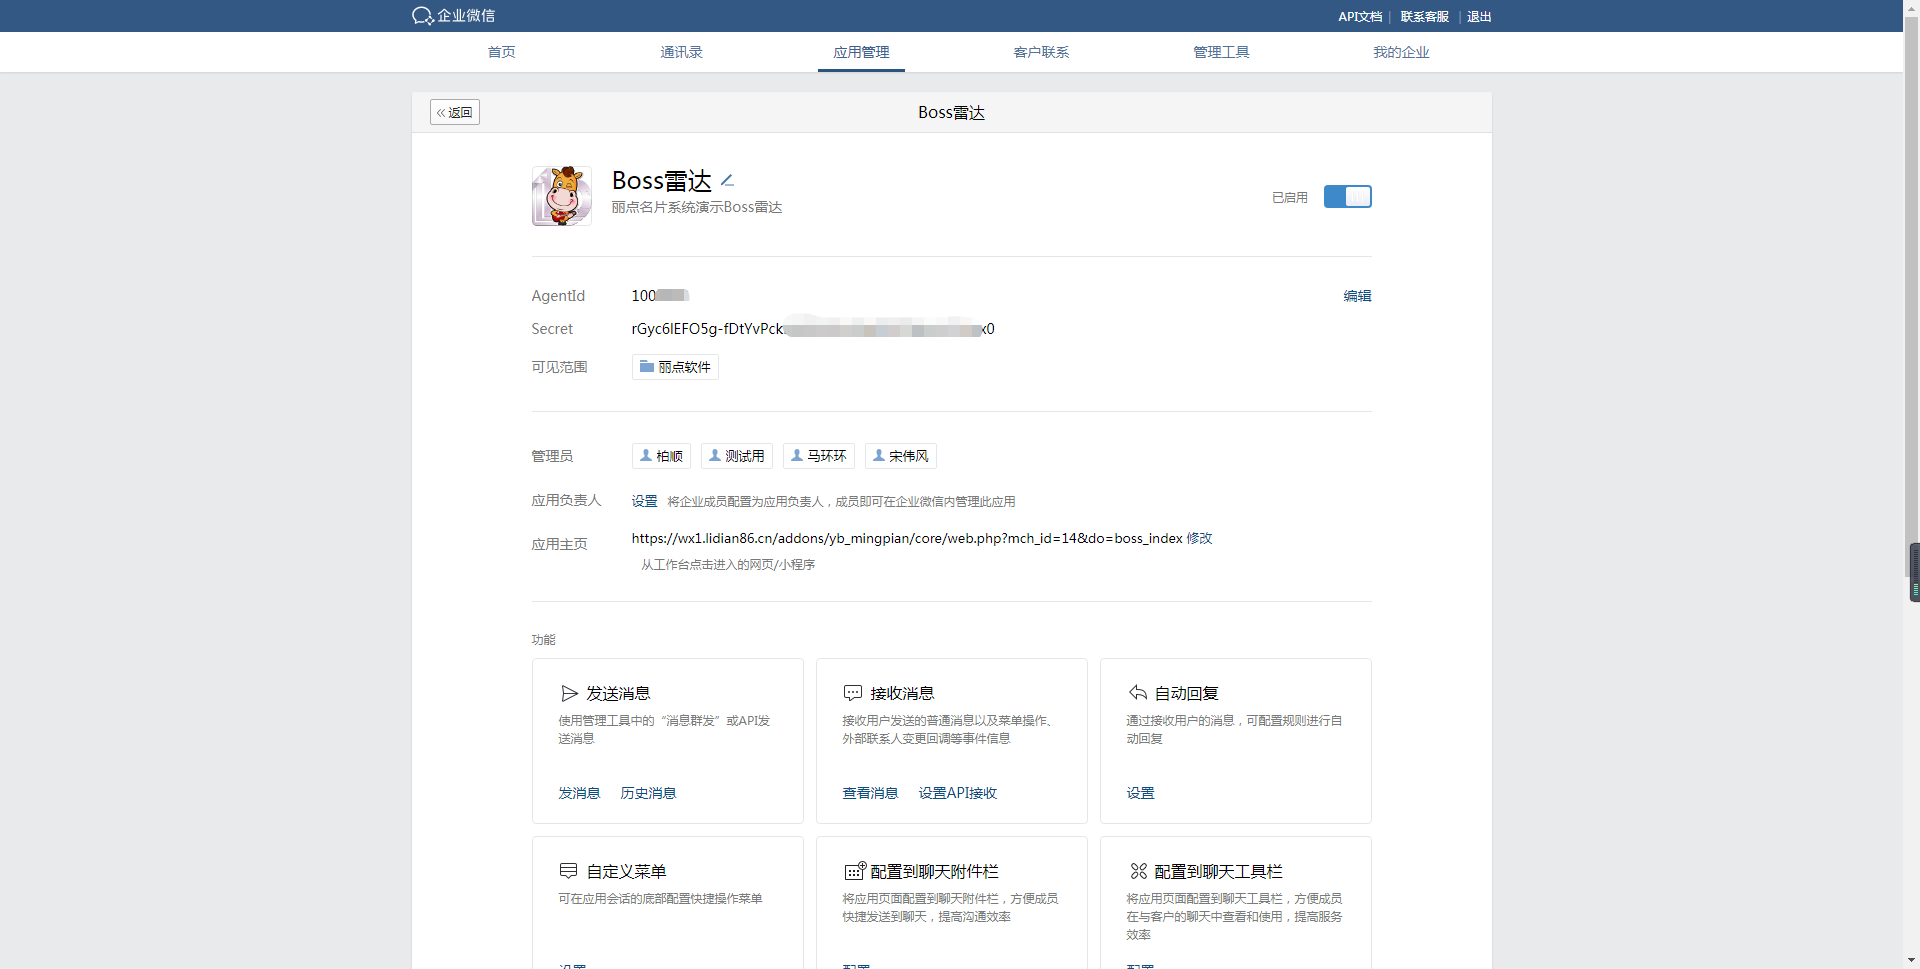Open the API文档 link
The height and width of the screenshot is (969, 1920).
tap(1360, 16)
